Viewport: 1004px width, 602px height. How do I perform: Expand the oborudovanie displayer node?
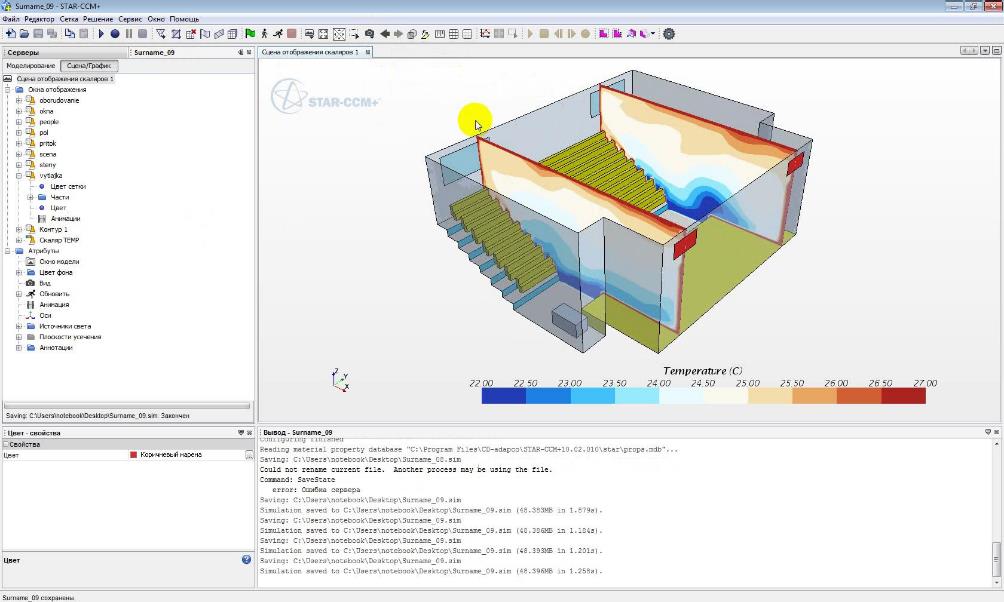(18, 100)
